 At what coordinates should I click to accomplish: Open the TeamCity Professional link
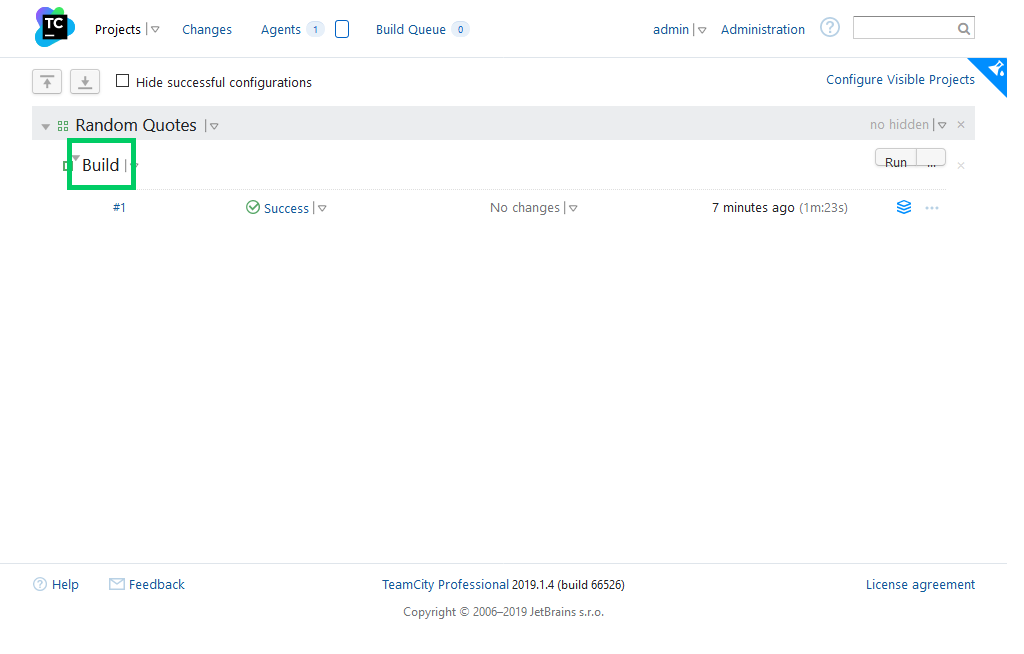(x=445, y=584)
